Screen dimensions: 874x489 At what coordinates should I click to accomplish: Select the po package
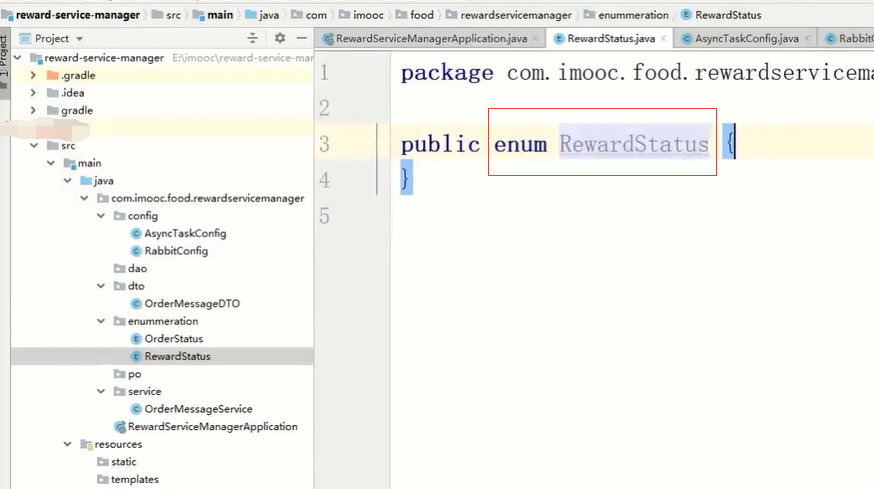coord(134,374)
